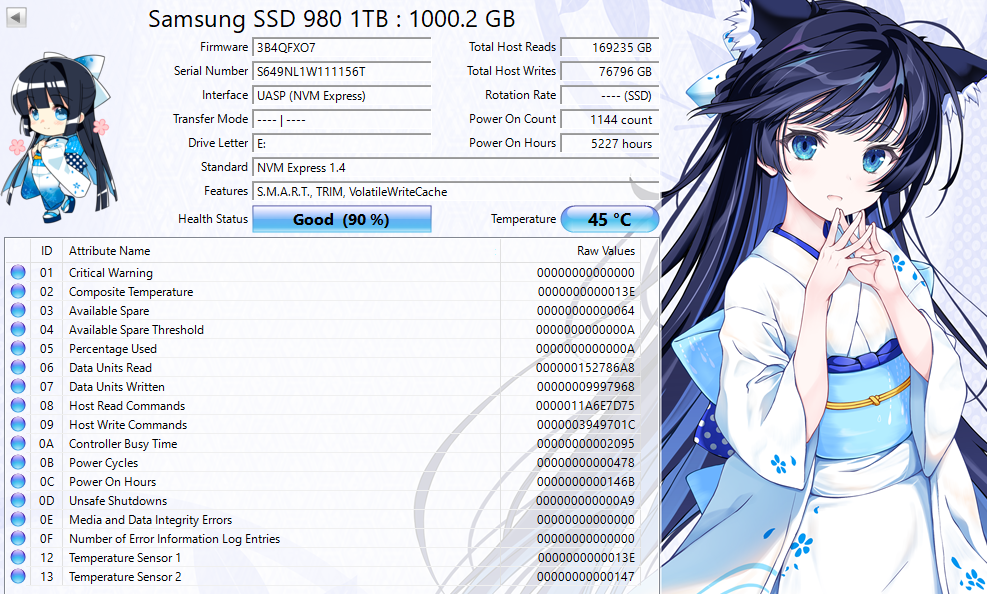Click the Unsafe Shutdowns attribute name
Screen dimensions: 987x594
click(118, 500)
